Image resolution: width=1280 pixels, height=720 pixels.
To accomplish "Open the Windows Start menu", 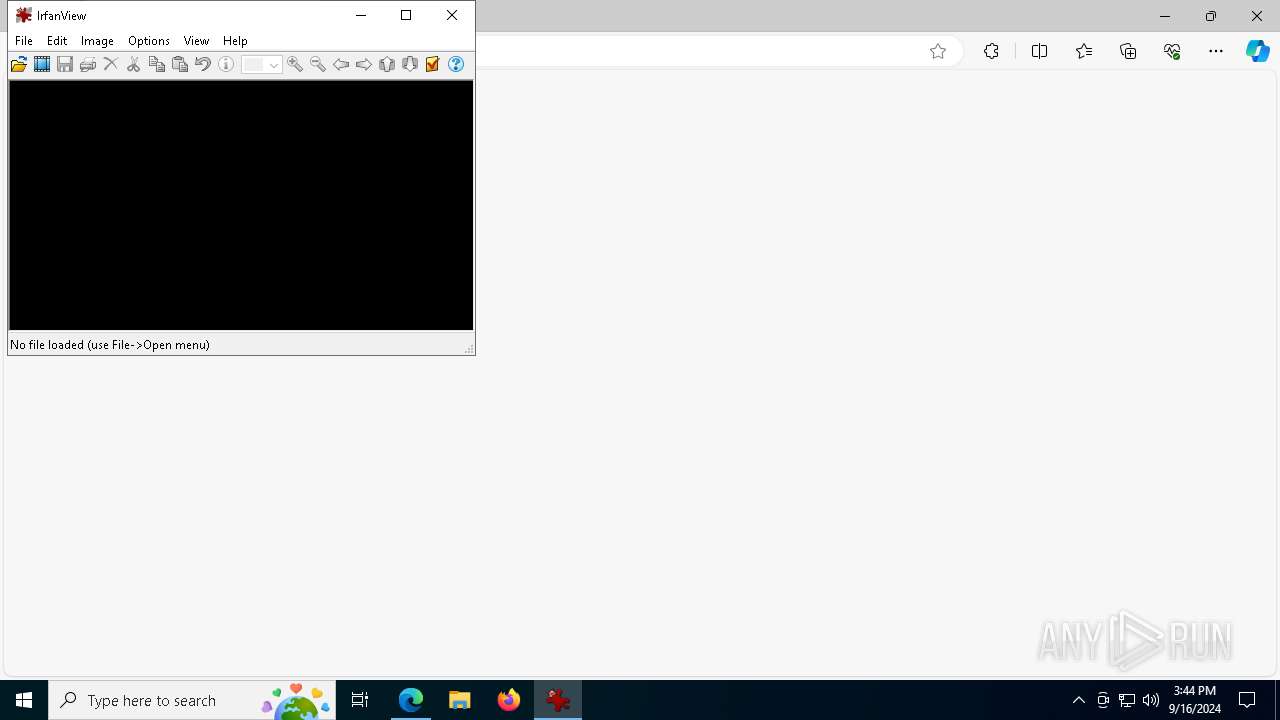I will (x=24, y=700).
